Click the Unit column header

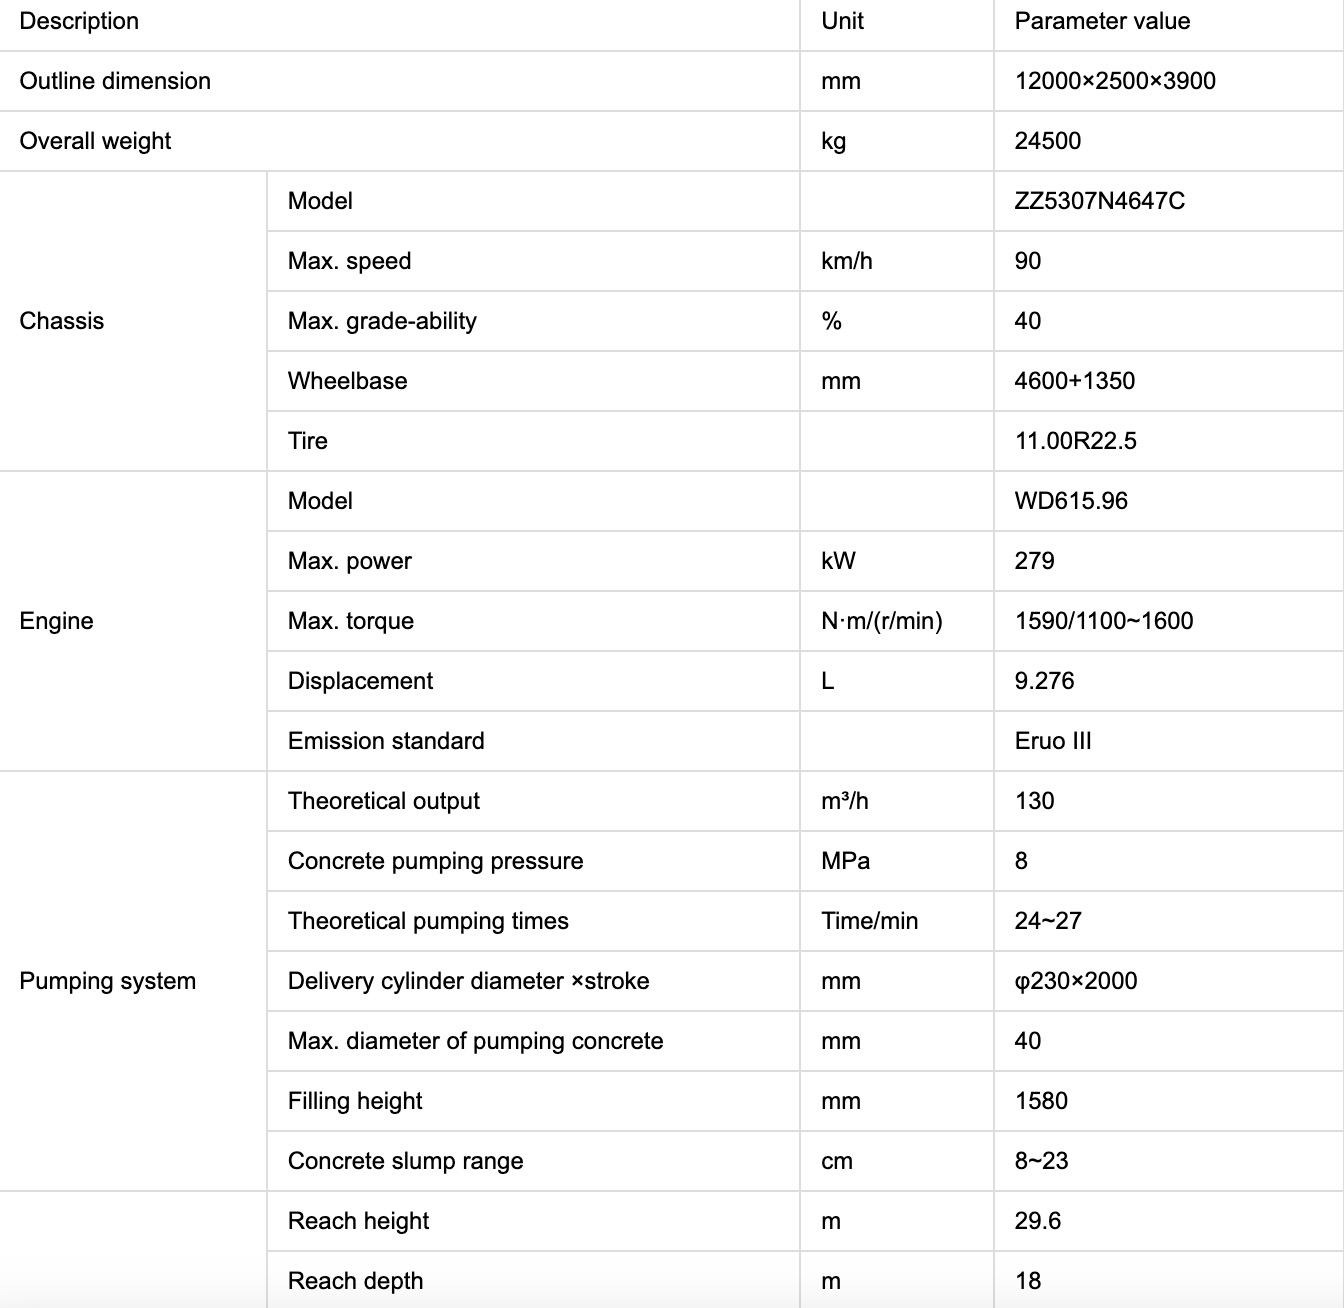[x=842, y=21]
